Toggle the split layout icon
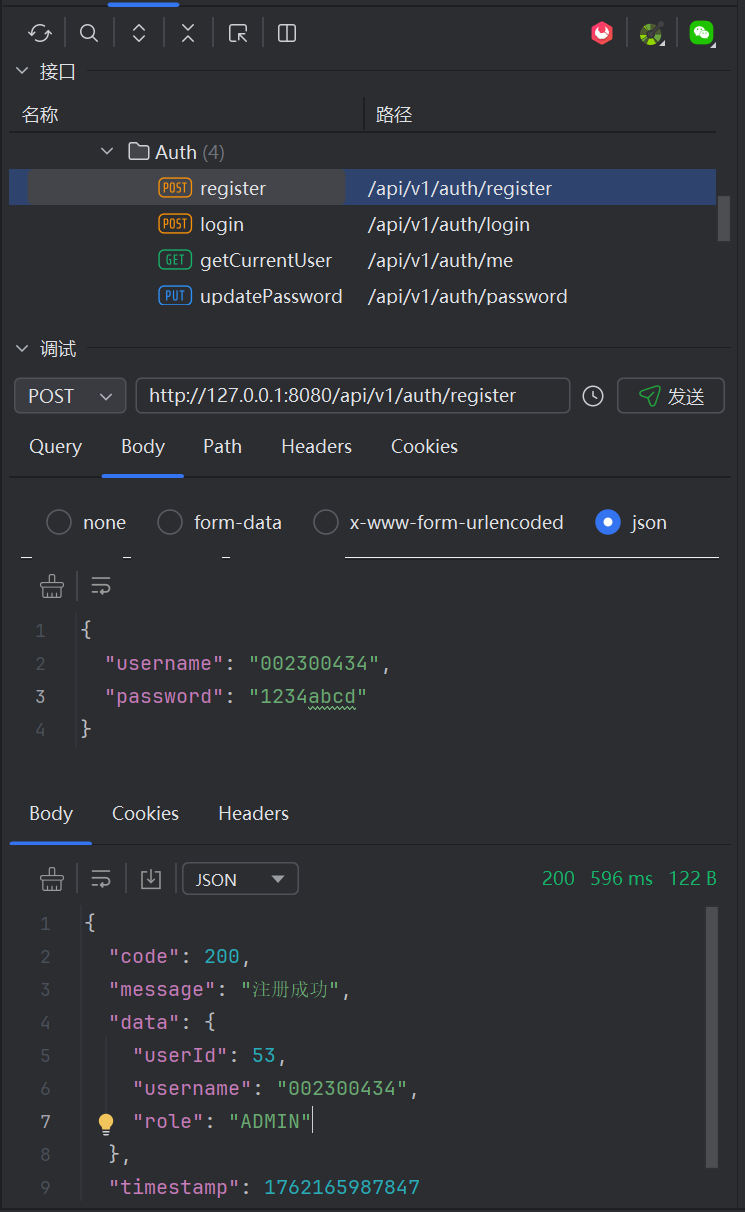This screenshot has width=745, height=1212. (x=287, y=33)
